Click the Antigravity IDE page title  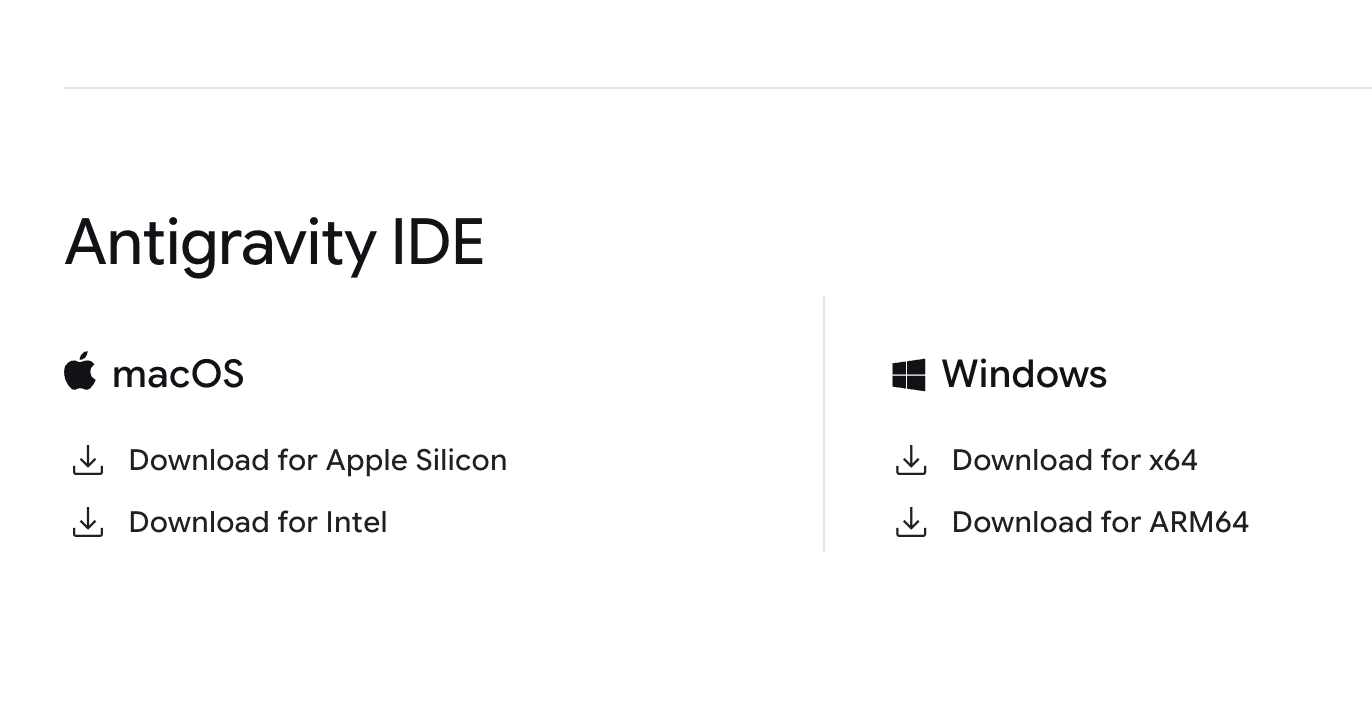pos(274,243)
